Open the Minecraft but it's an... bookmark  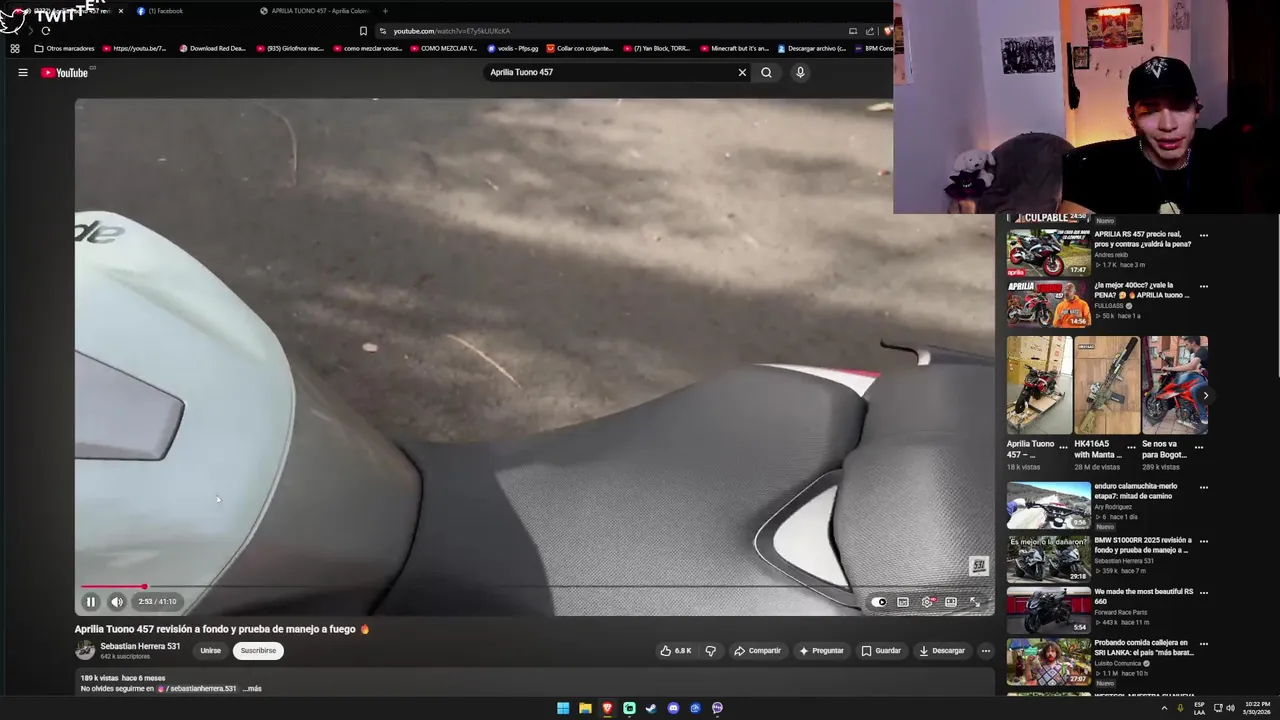click(734, 48)
